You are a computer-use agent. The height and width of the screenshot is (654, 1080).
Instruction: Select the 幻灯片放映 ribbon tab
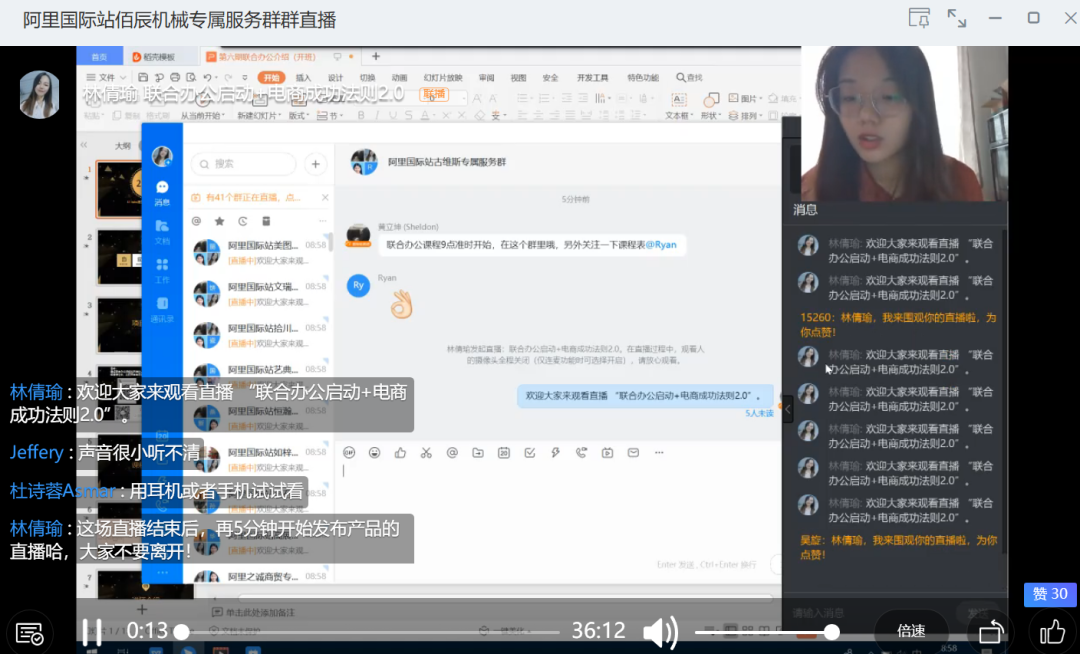point(443,78)
